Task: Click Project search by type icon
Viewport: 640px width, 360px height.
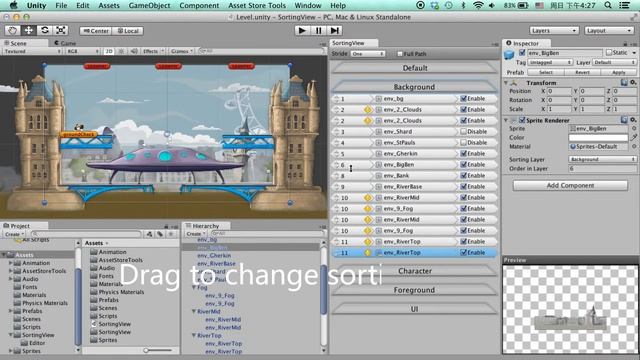Action: 149,234
